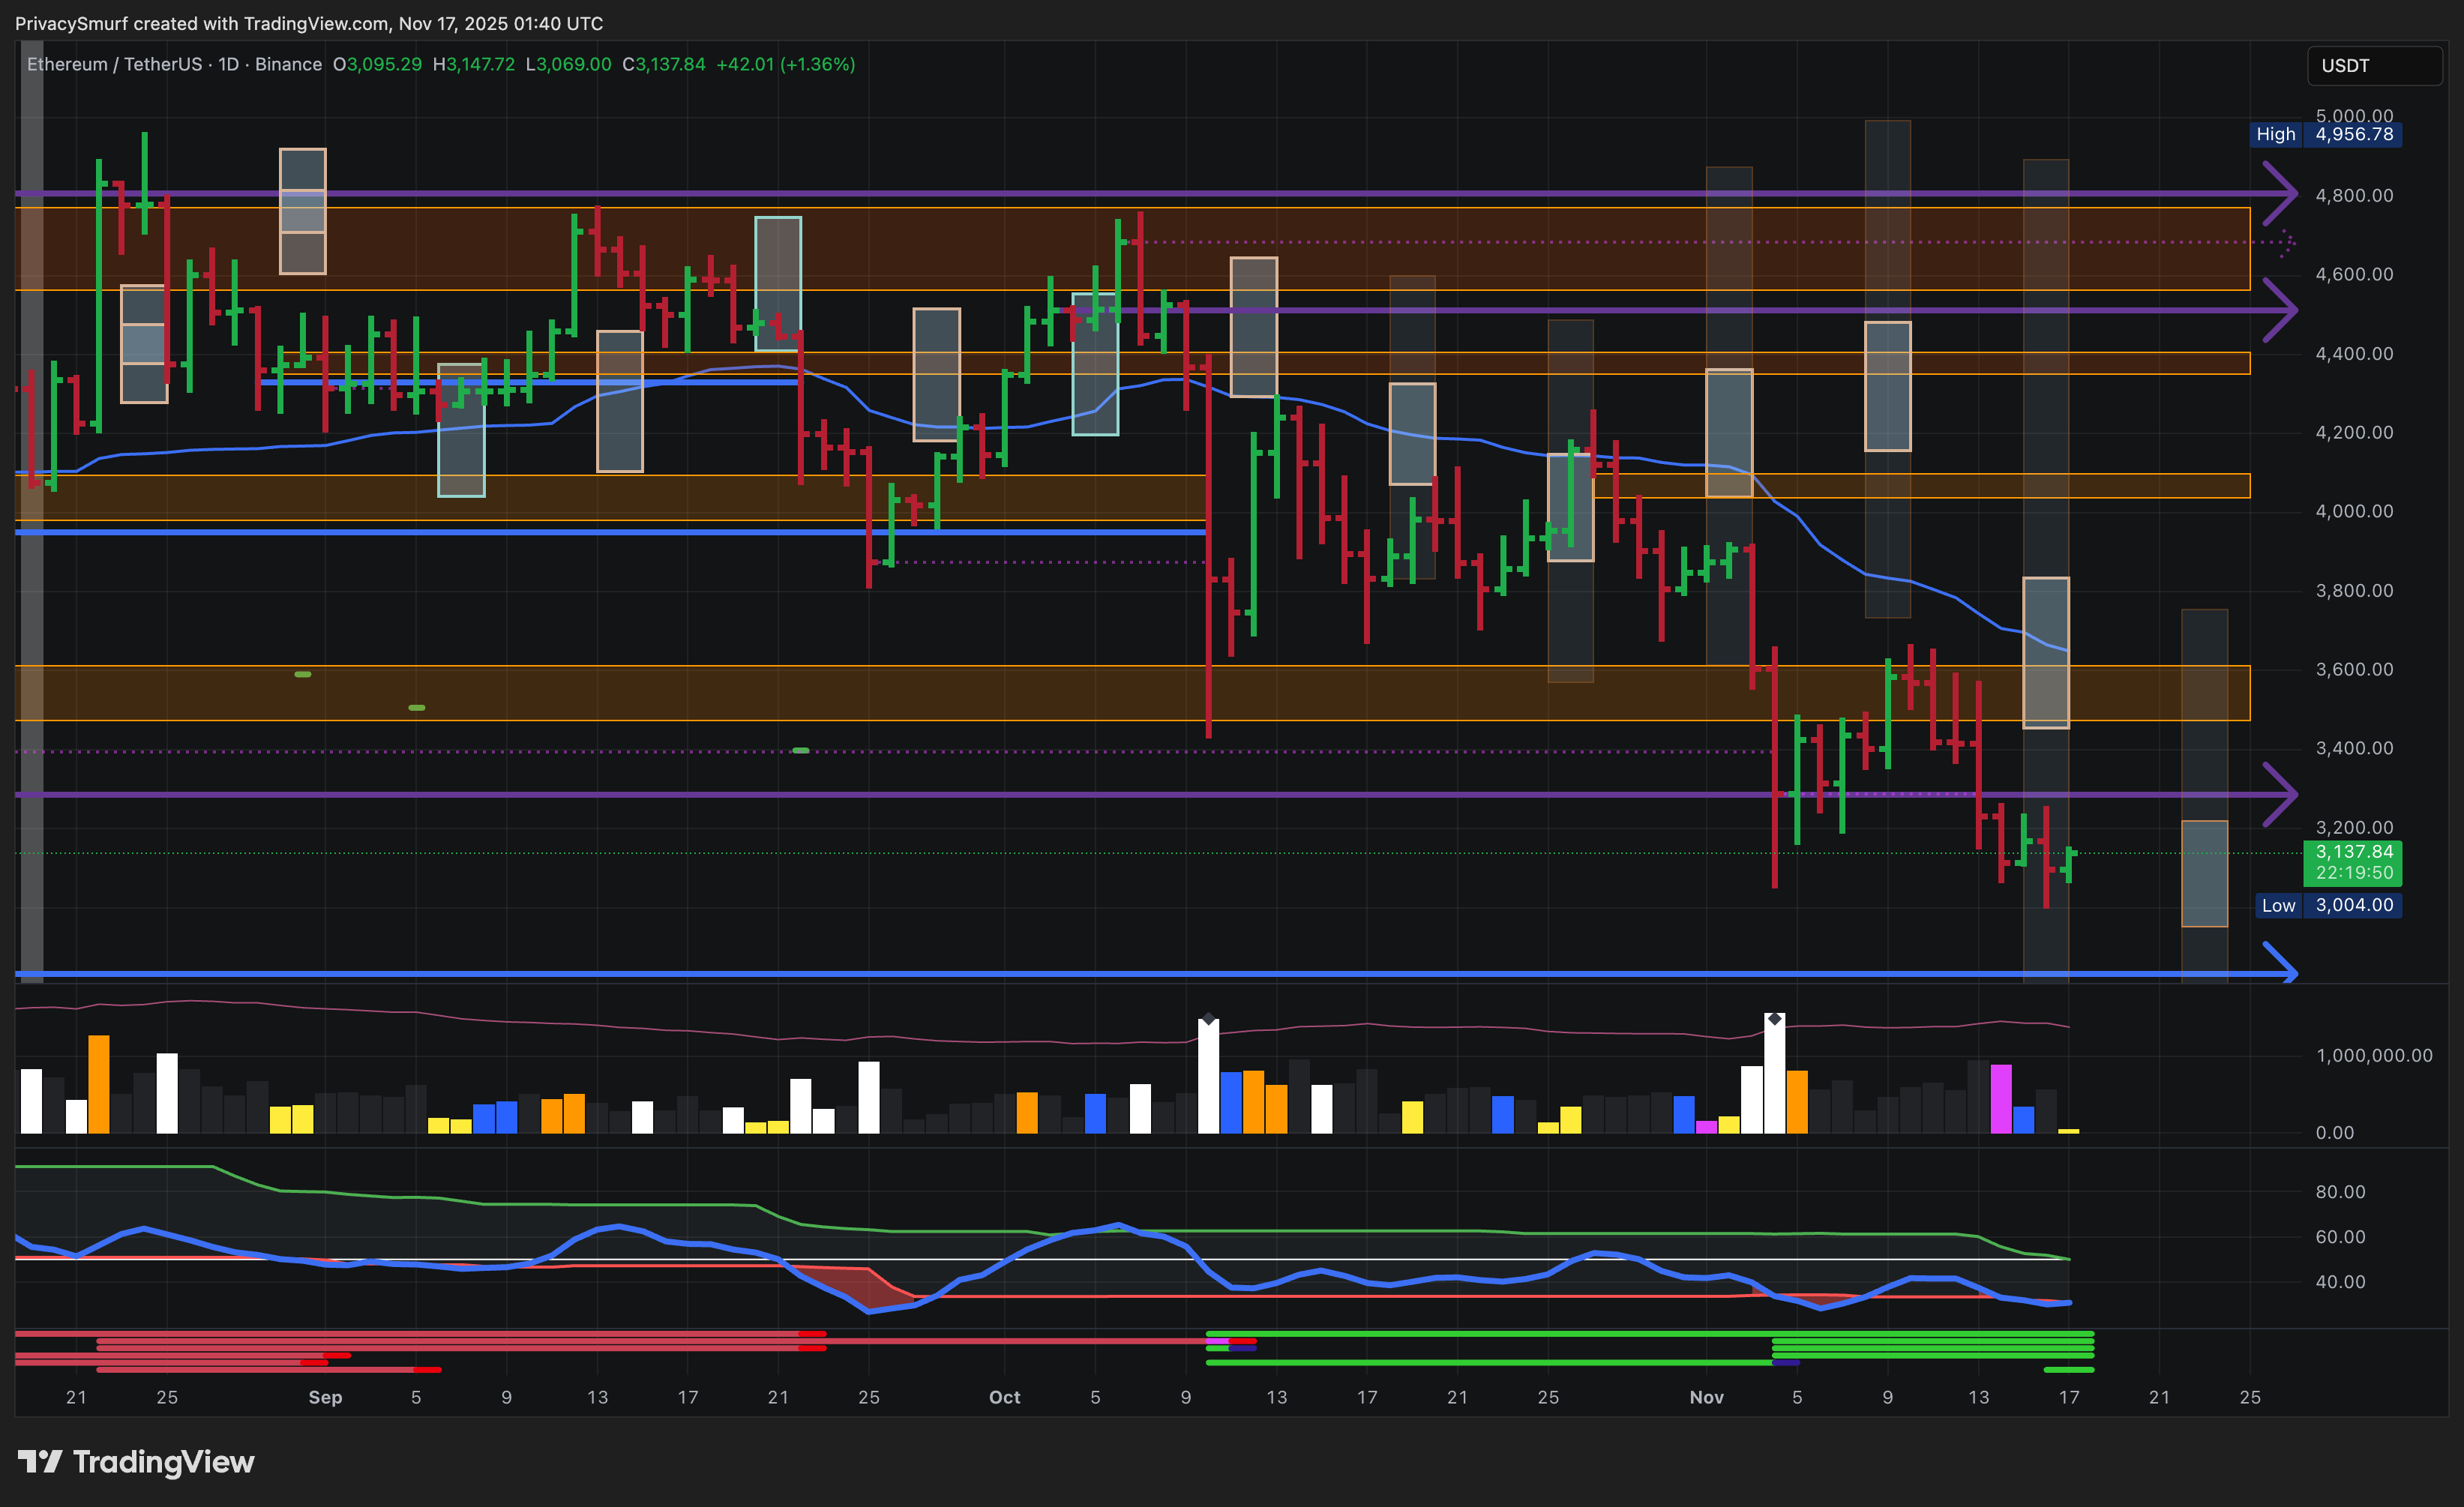This screenshot has width=2464, height=1507.
Task: Select the Low 3,004.00 price label
Action: coord(2330,905)
